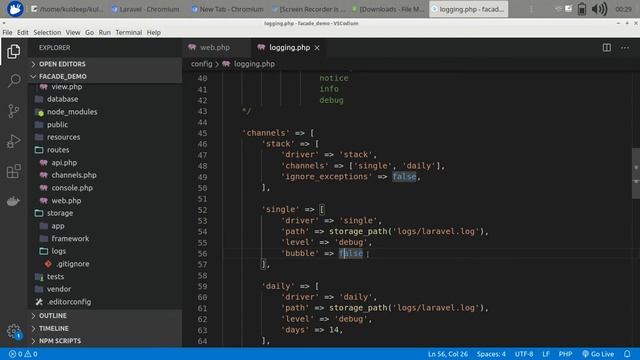
Task: Change encoding via UTF-8 status item
Action: point(524,354)
